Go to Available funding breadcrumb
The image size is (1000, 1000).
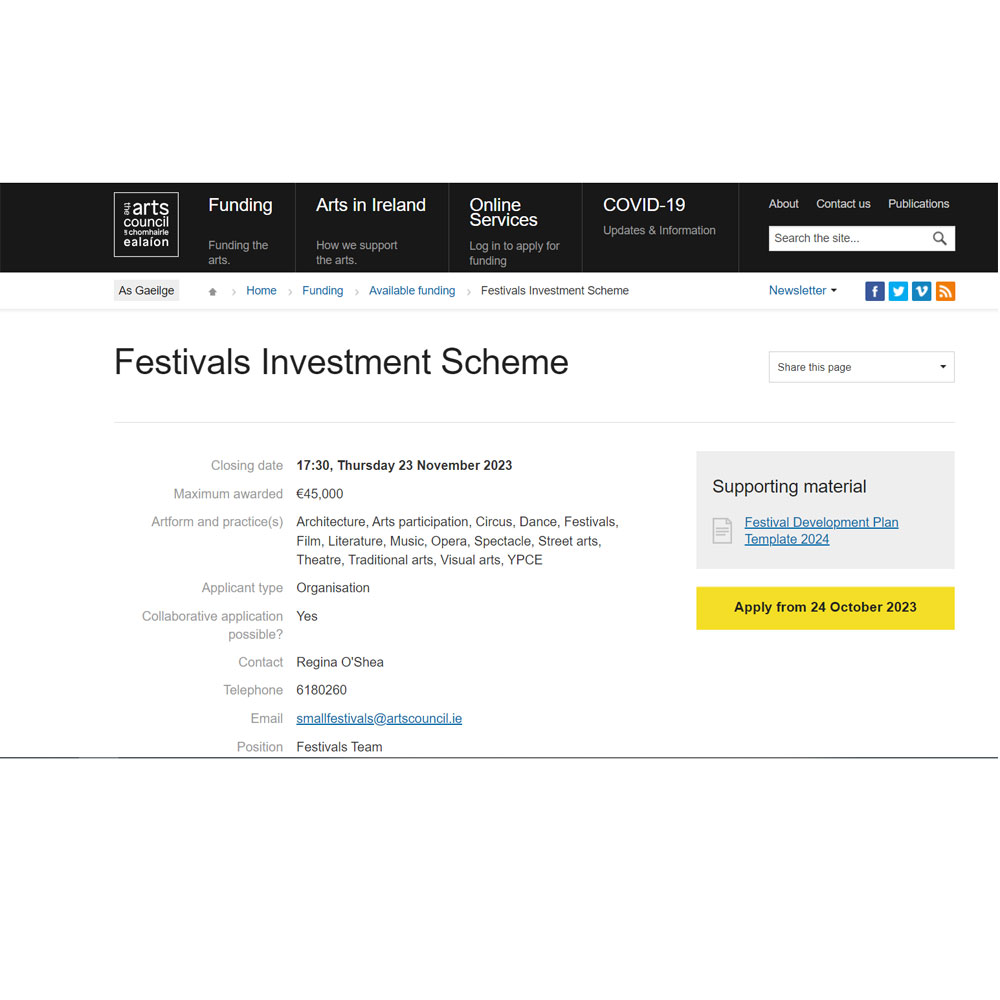tap(412, 291)
